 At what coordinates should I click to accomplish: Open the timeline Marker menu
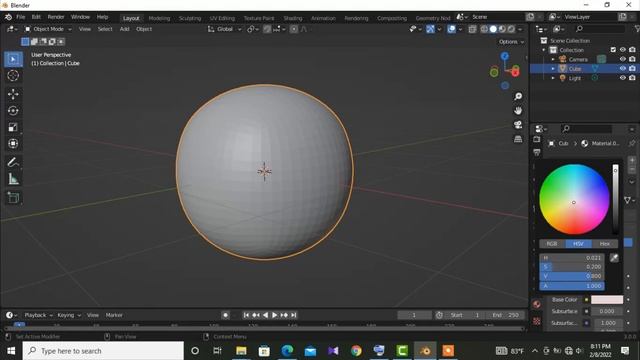click(114, 315)
